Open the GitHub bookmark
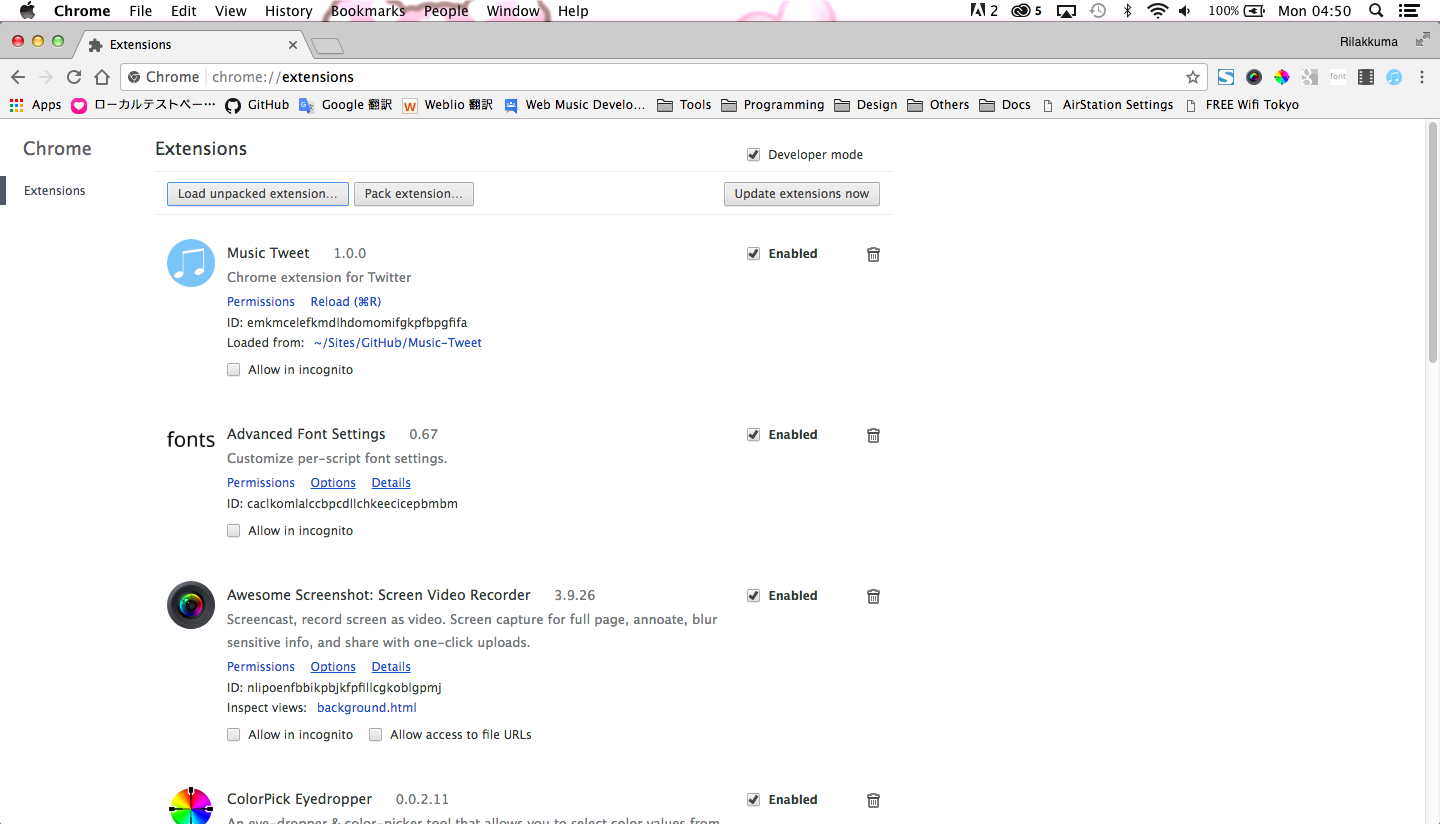1440x824 pixels. [x=257, y=105]
